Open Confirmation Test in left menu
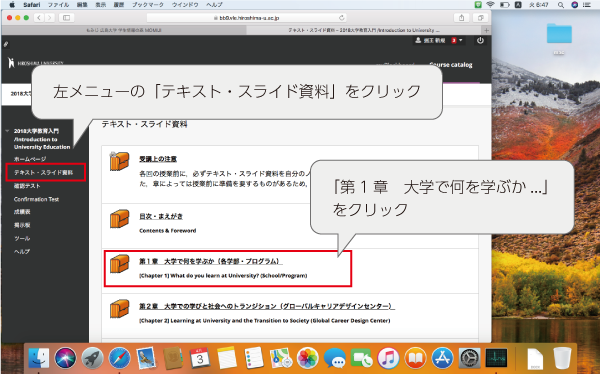 click(36, 199)
